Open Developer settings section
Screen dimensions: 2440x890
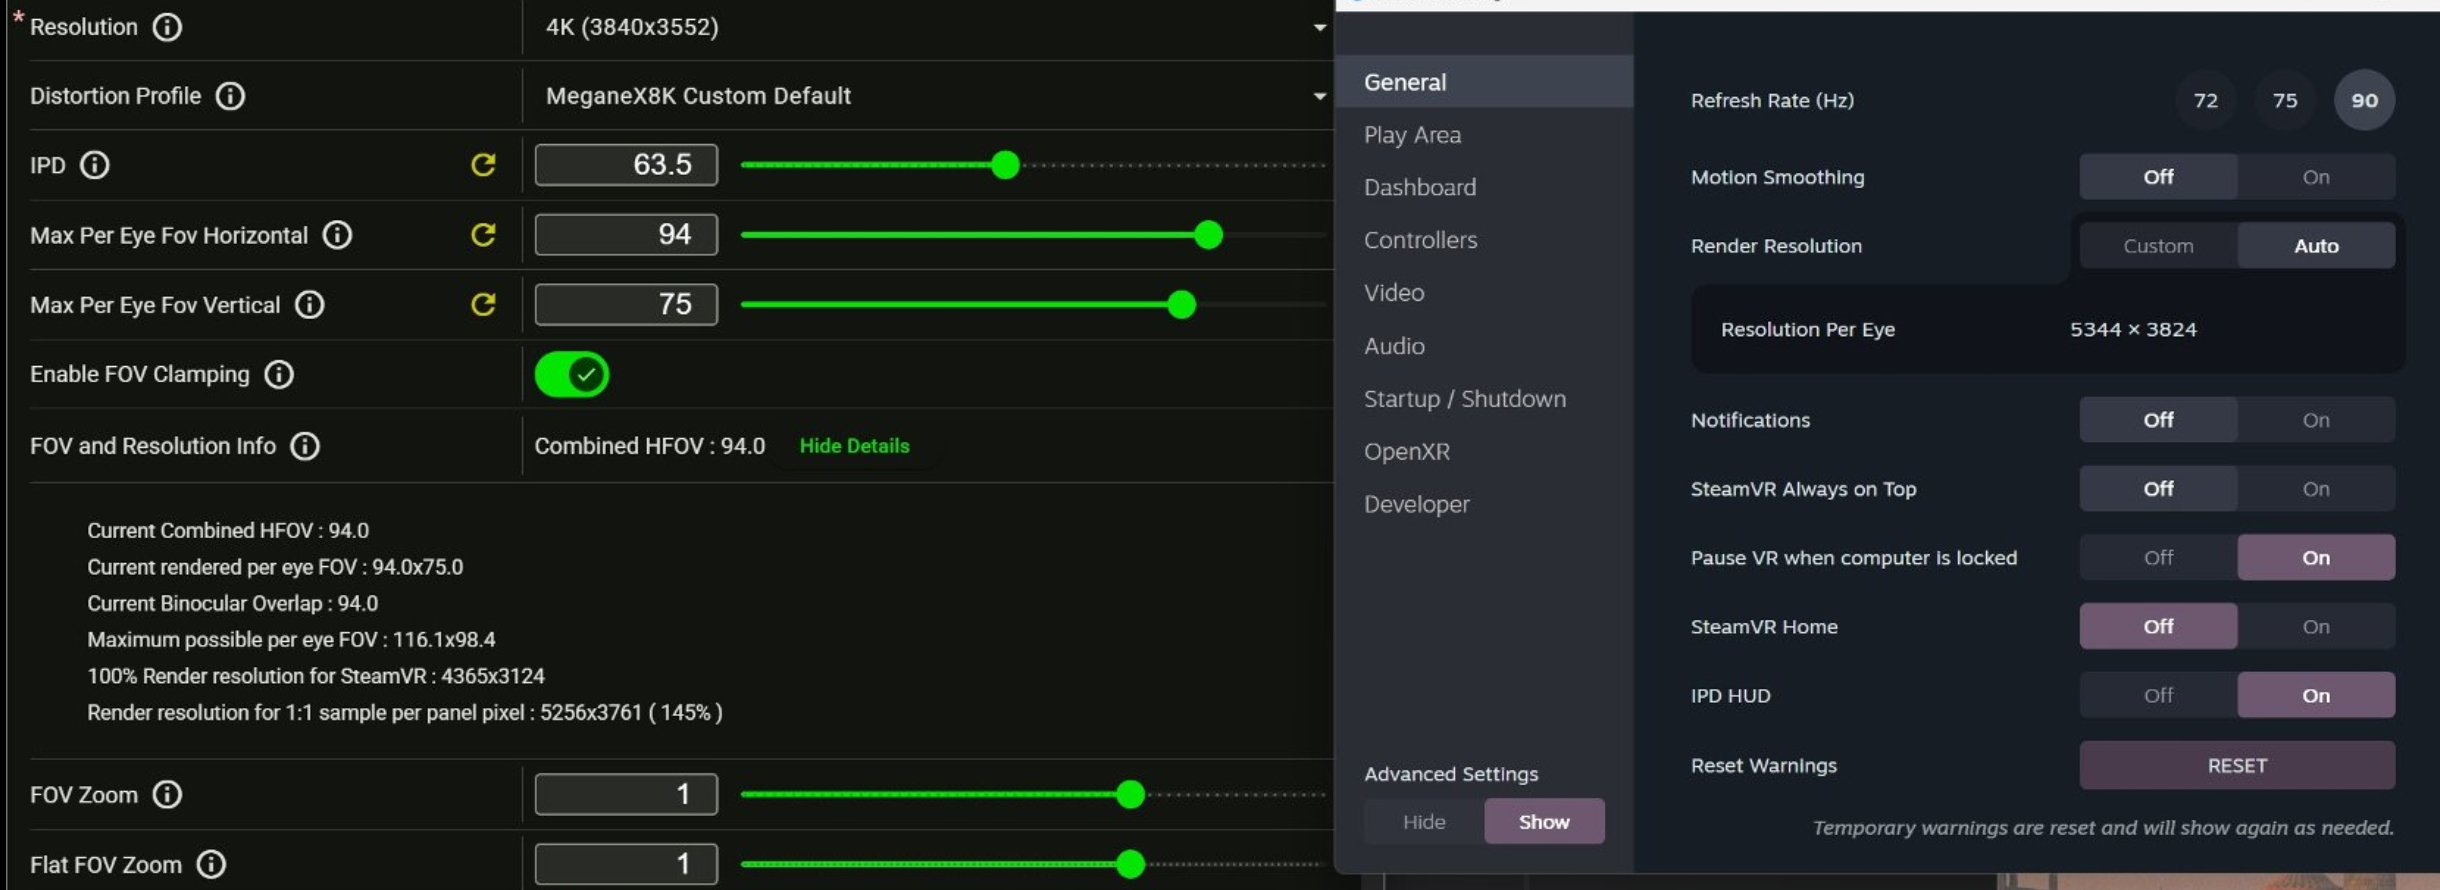coord(1484,505)
